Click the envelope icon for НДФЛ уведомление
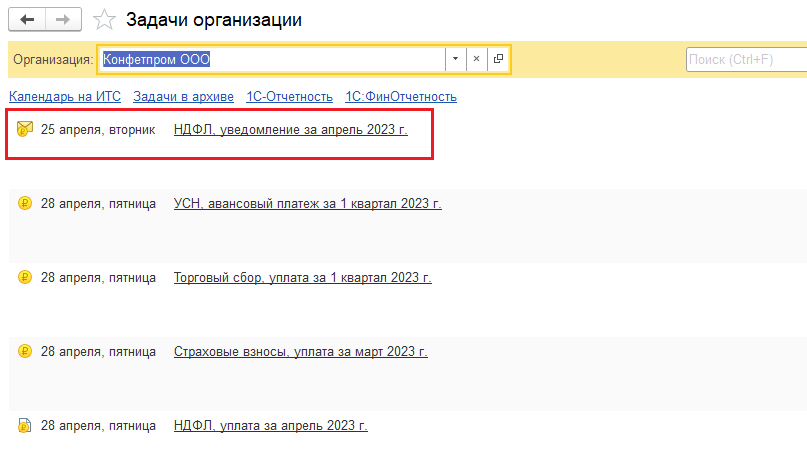This screenshot has height=464, width=807. pyautogui.click(x=25, y=129)
